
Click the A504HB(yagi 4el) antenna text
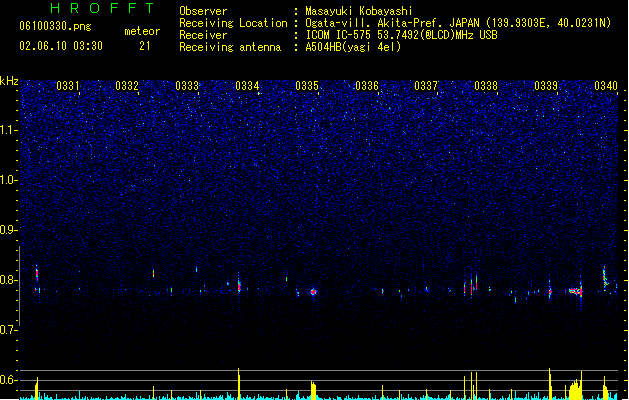353,47
